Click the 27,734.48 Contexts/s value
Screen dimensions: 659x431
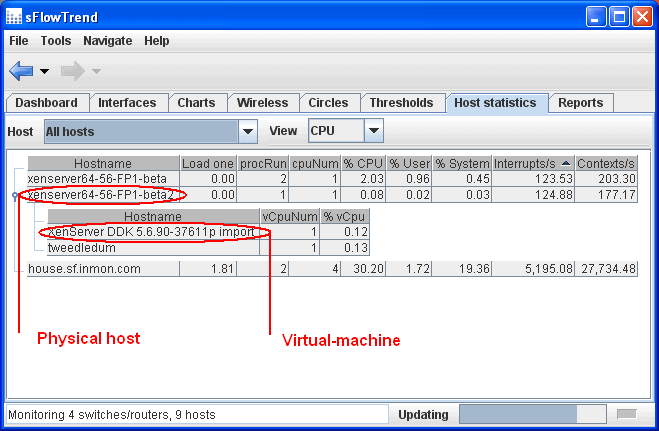coord(608,269)
